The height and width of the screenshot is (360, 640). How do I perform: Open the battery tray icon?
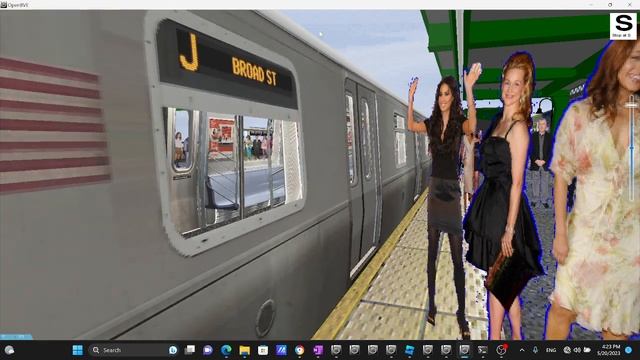[587, 350]
